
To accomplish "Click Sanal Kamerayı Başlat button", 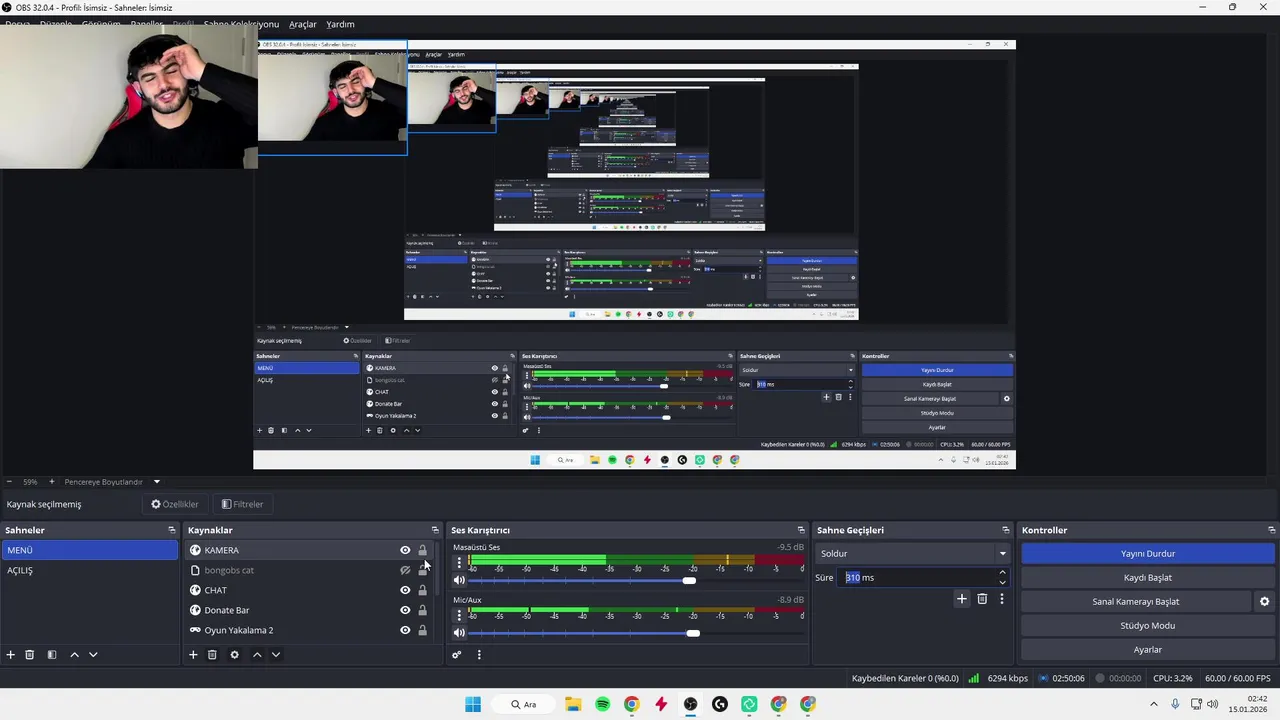I will [x=1136, y=601].
